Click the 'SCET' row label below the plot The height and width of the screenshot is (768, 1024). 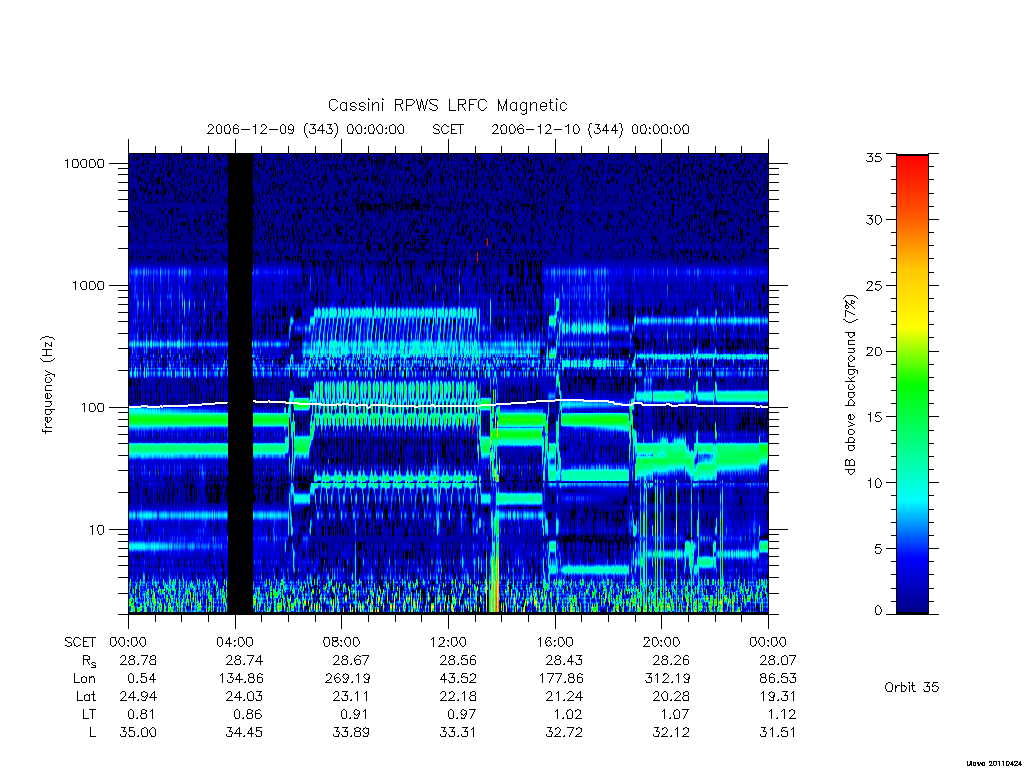click(80, 642)
